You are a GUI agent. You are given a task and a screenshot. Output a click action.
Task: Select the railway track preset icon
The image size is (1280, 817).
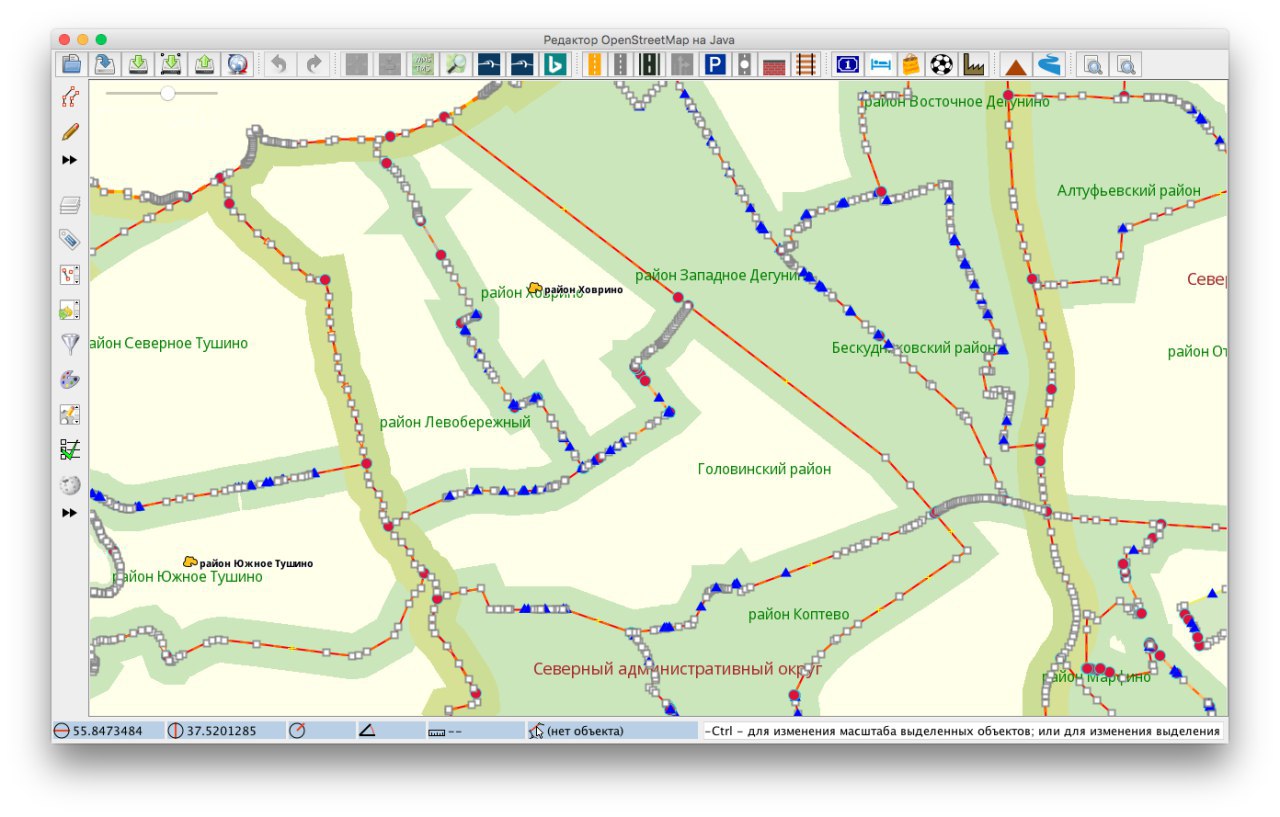point(805,64)
